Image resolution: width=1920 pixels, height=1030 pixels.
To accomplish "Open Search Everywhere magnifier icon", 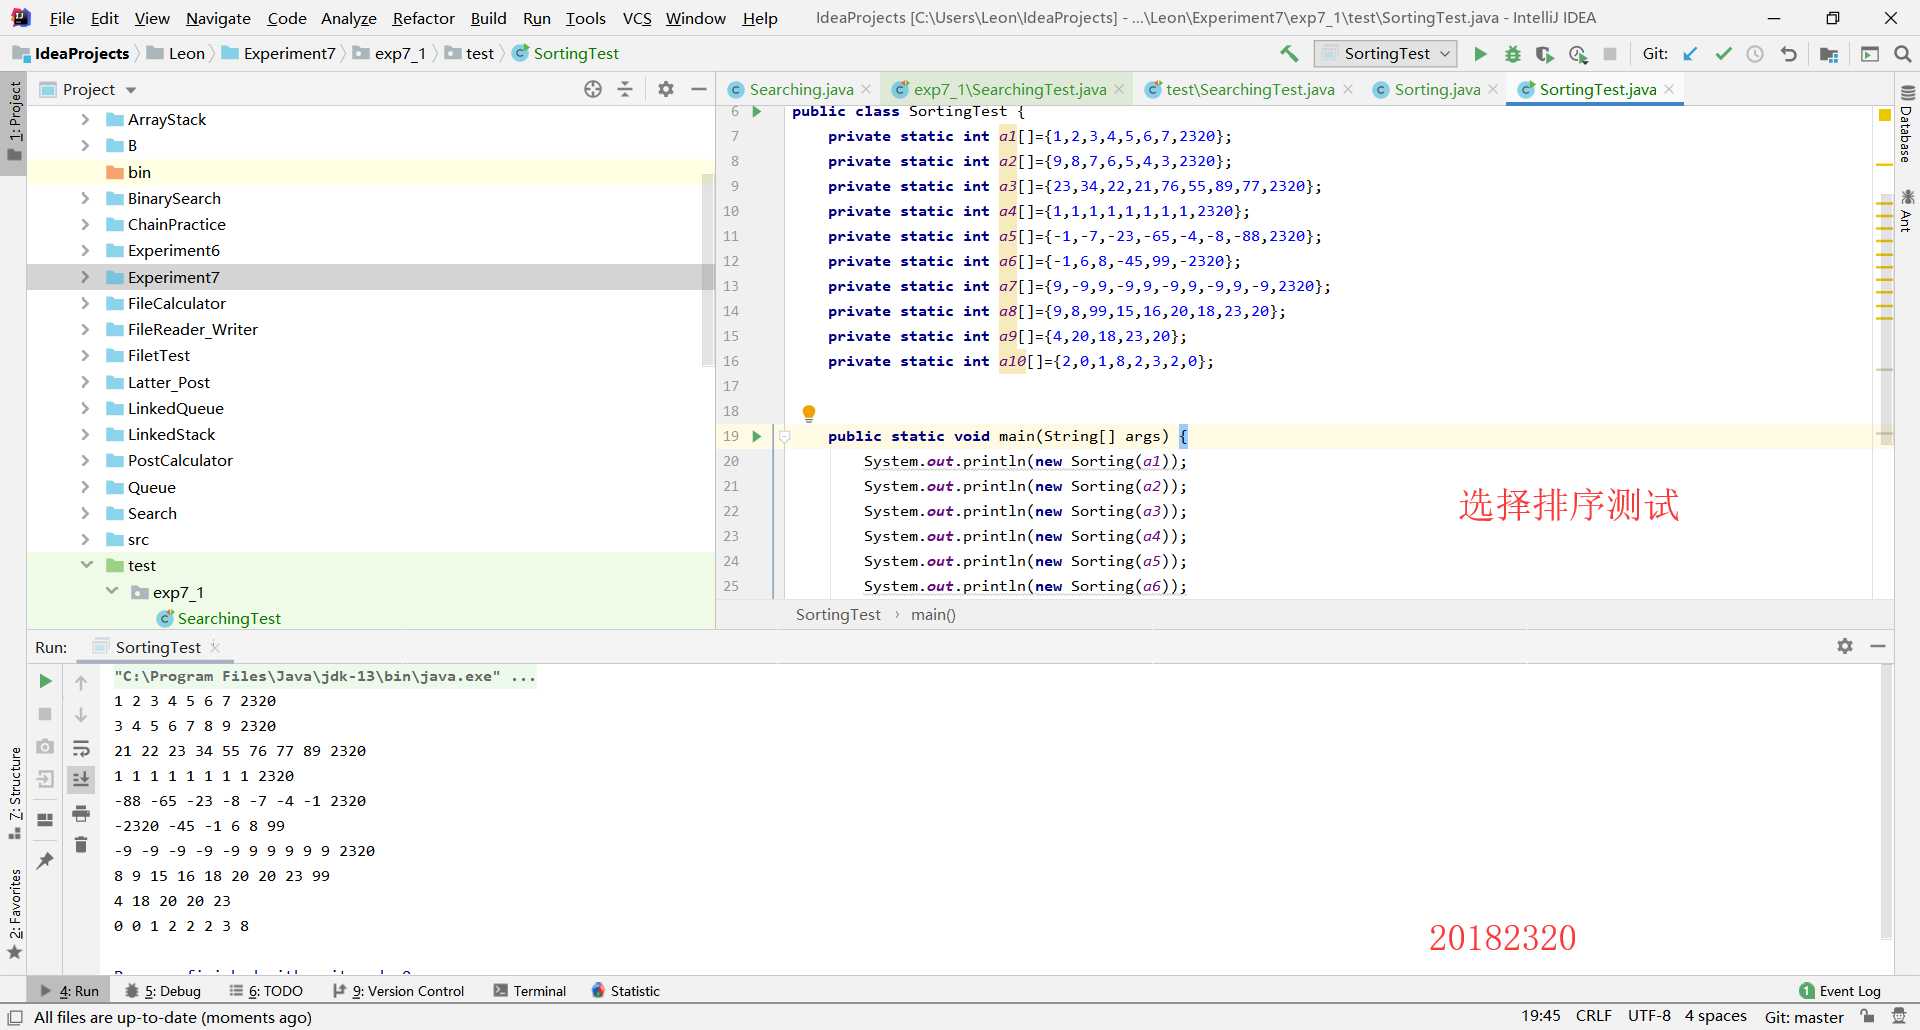I will tap(1902, 54).
